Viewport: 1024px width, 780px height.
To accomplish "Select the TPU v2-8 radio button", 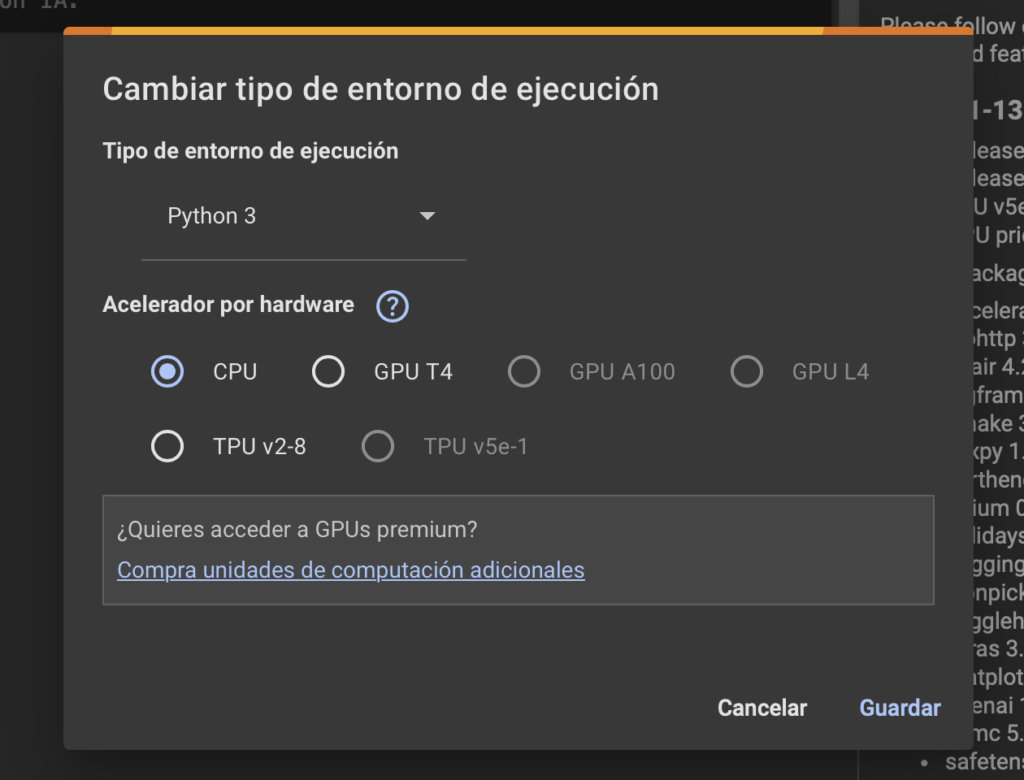I will pos(167,446).
